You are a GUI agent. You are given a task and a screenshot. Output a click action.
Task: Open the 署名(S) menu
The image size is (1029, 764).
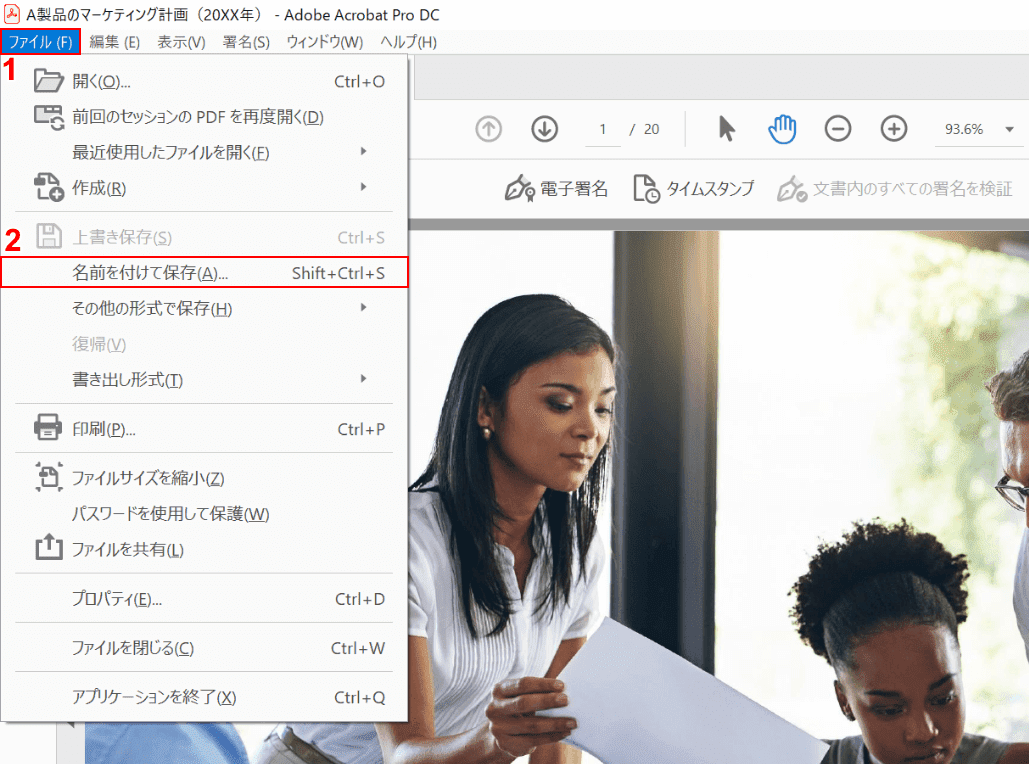[246, 42]
